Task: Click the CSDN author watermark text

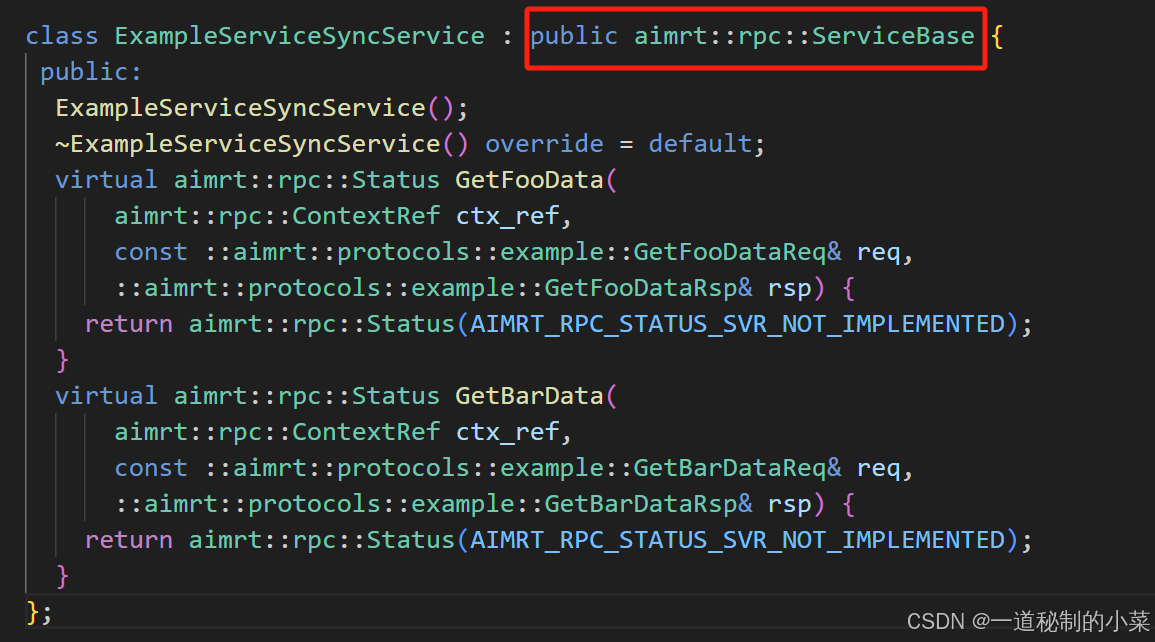Action: tap(1028, 622)
